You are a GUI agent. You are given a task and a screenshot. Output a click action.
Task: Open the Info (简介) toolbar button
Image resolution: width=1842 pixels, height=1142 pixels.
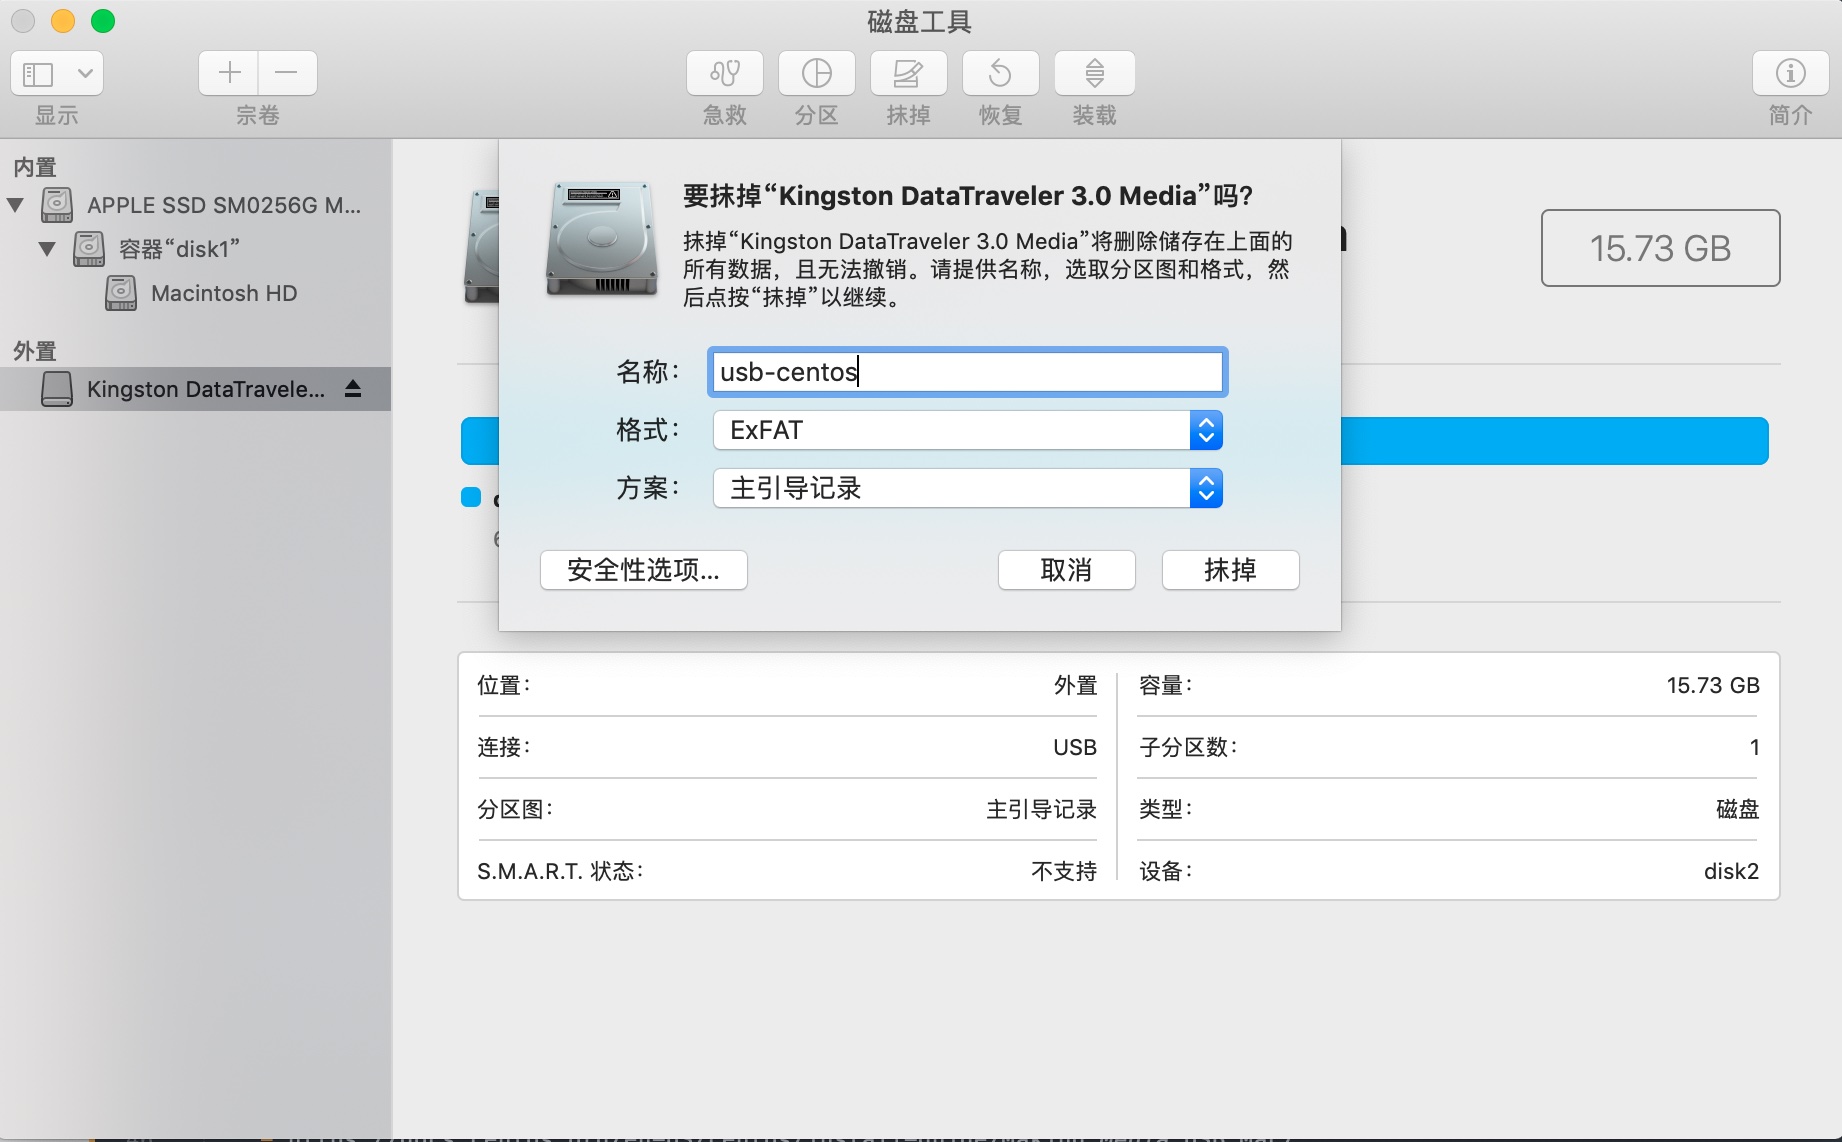tap(1791, 73)
